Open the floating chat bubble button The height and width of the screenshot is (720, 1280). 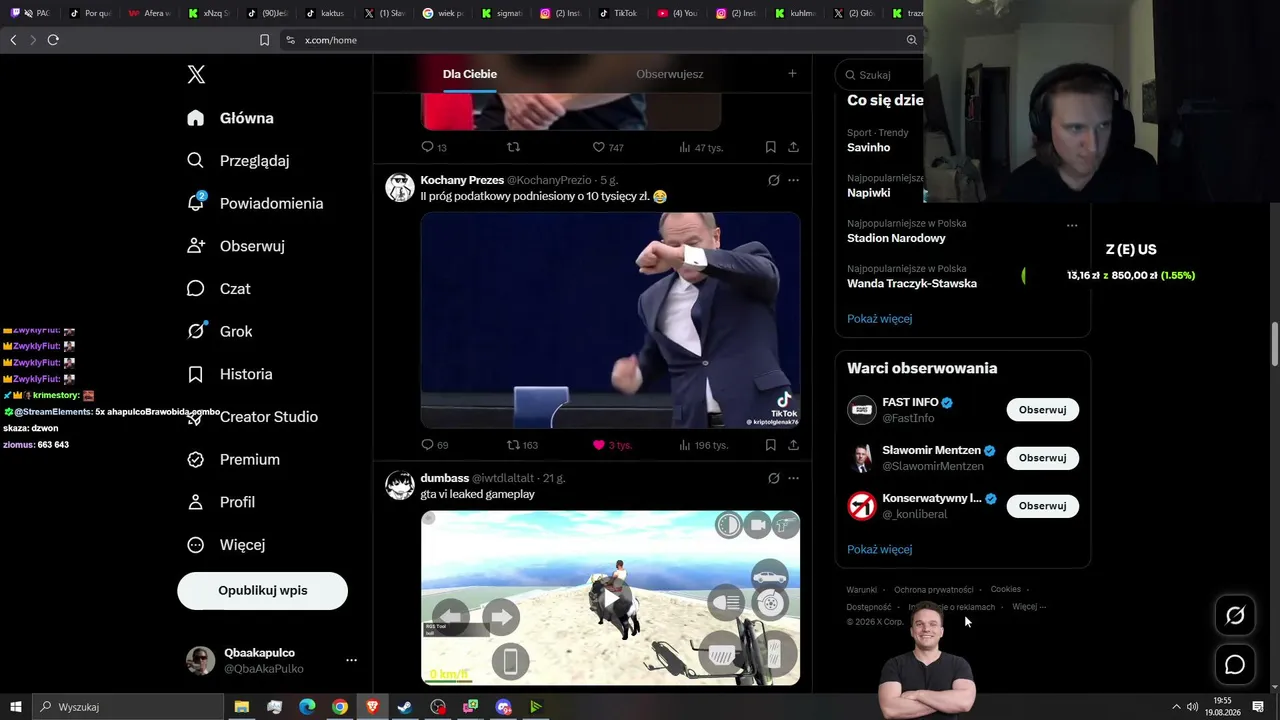pyautogui.click(x=1235, y=665)
